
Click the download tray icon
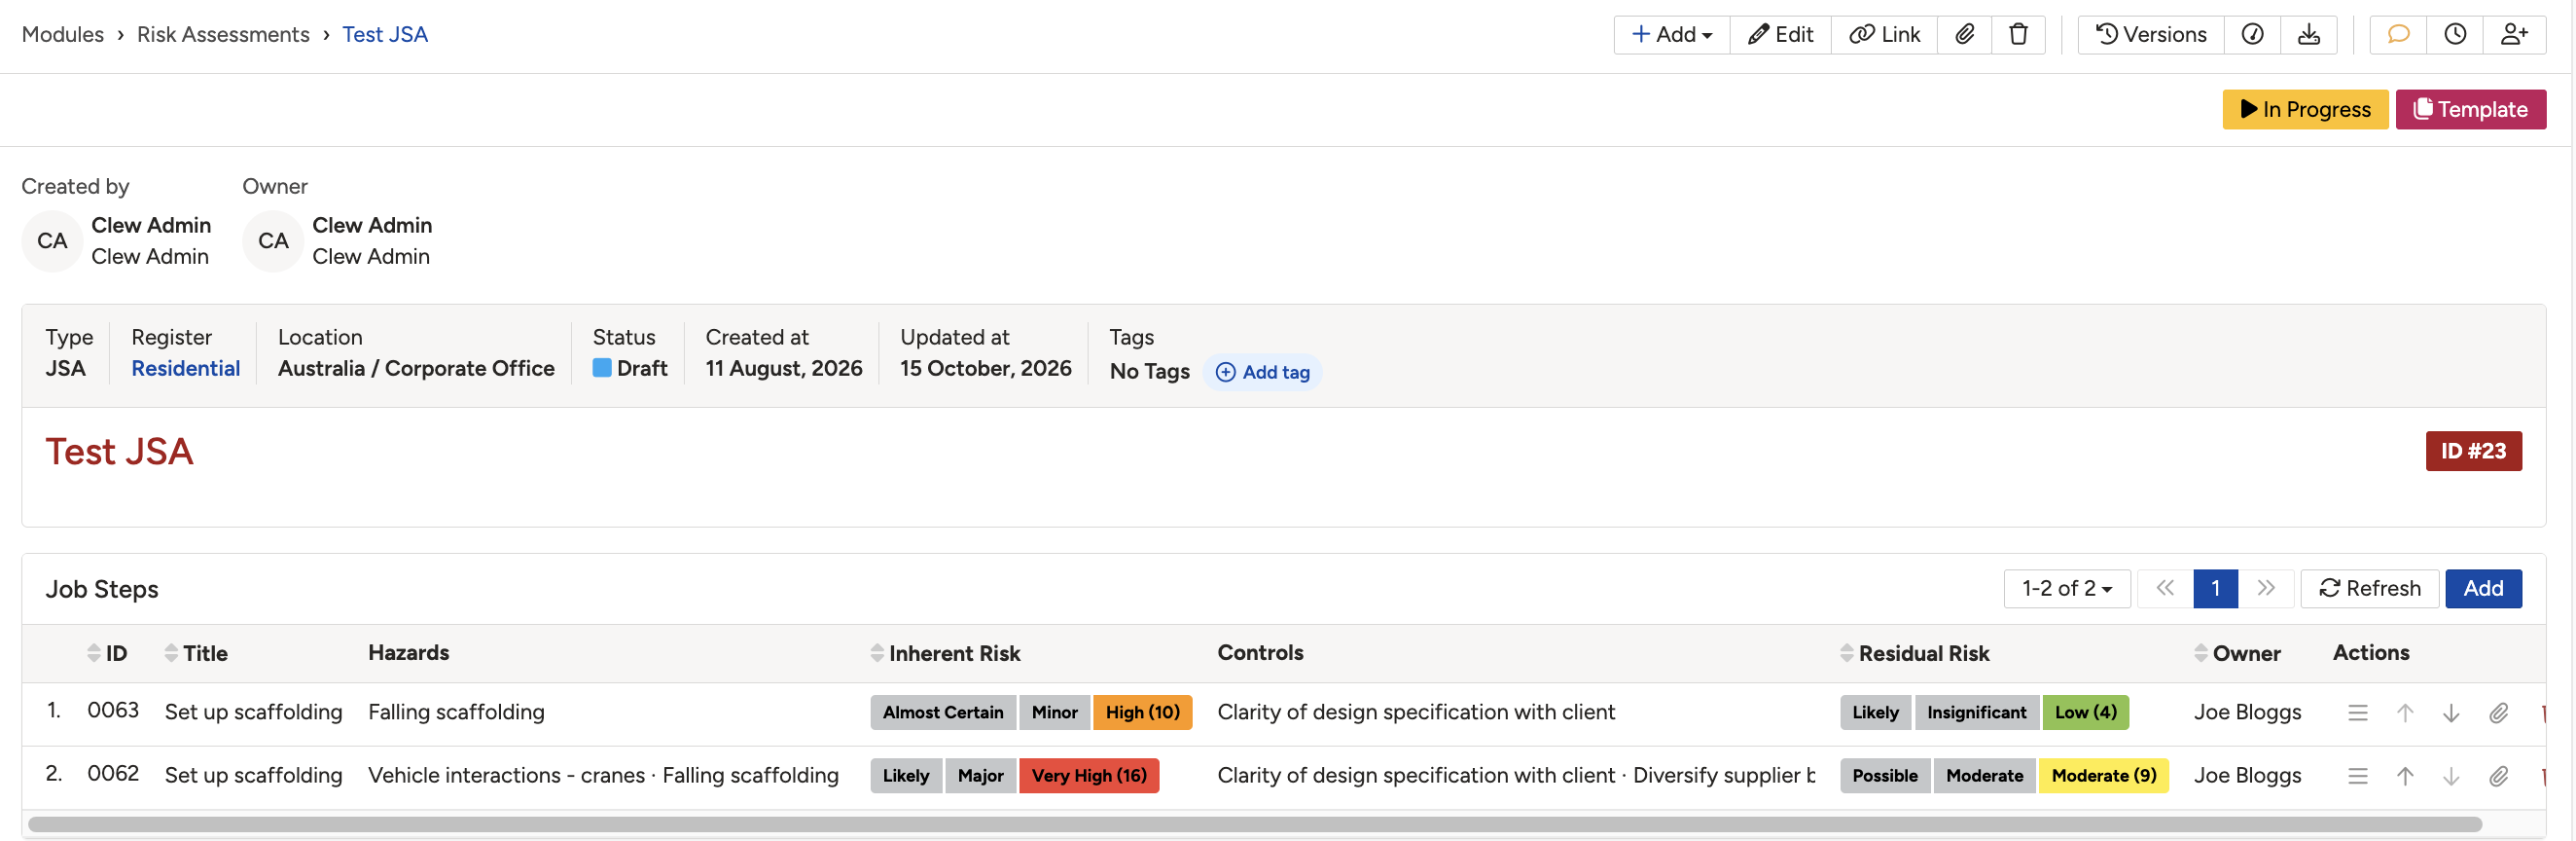[2309, 35]
